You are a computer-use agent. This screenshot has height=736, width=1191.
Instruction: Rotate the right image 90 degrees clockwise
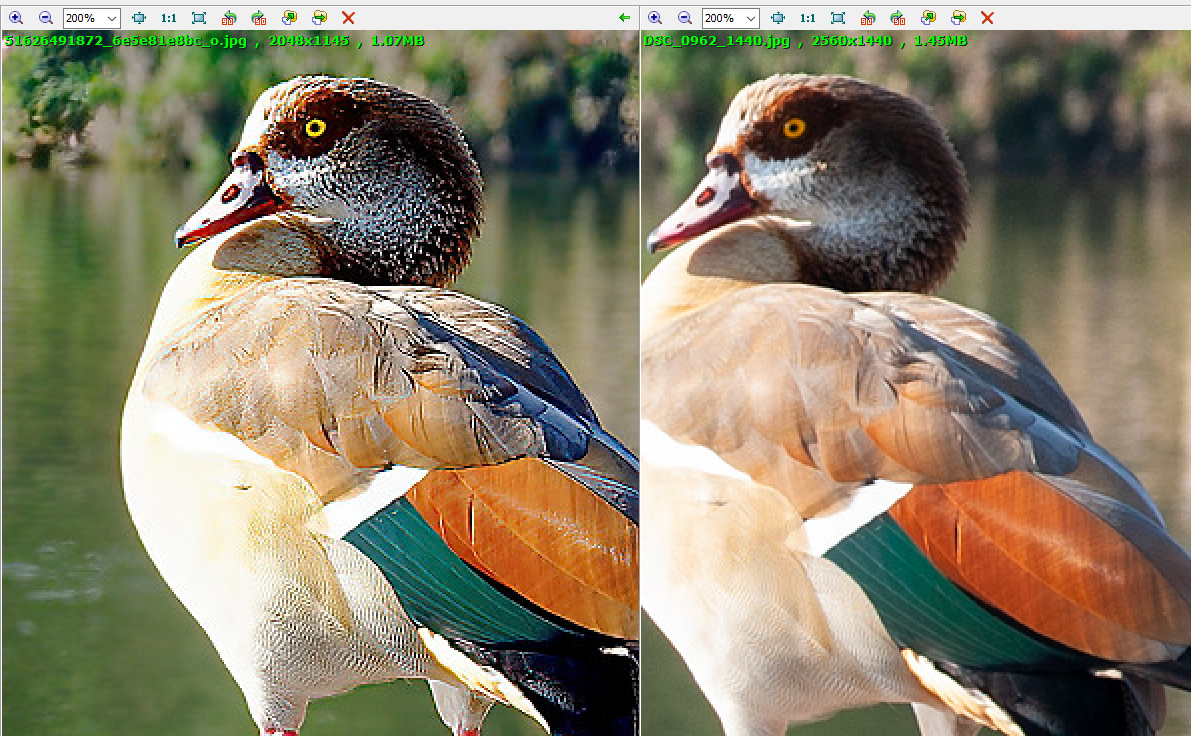pyautogui.click(x=898, y=18)
